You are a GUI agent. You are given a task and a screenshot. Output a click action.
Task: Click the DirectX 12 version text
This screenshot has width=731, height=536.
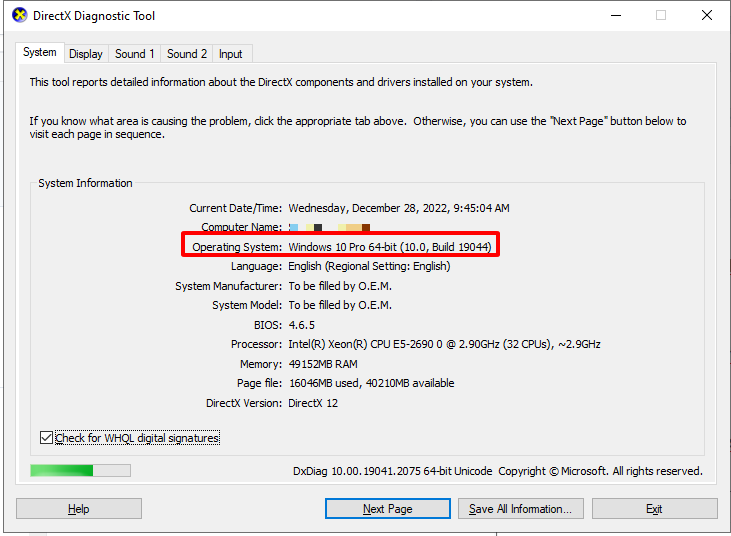(x=313, y=403)
